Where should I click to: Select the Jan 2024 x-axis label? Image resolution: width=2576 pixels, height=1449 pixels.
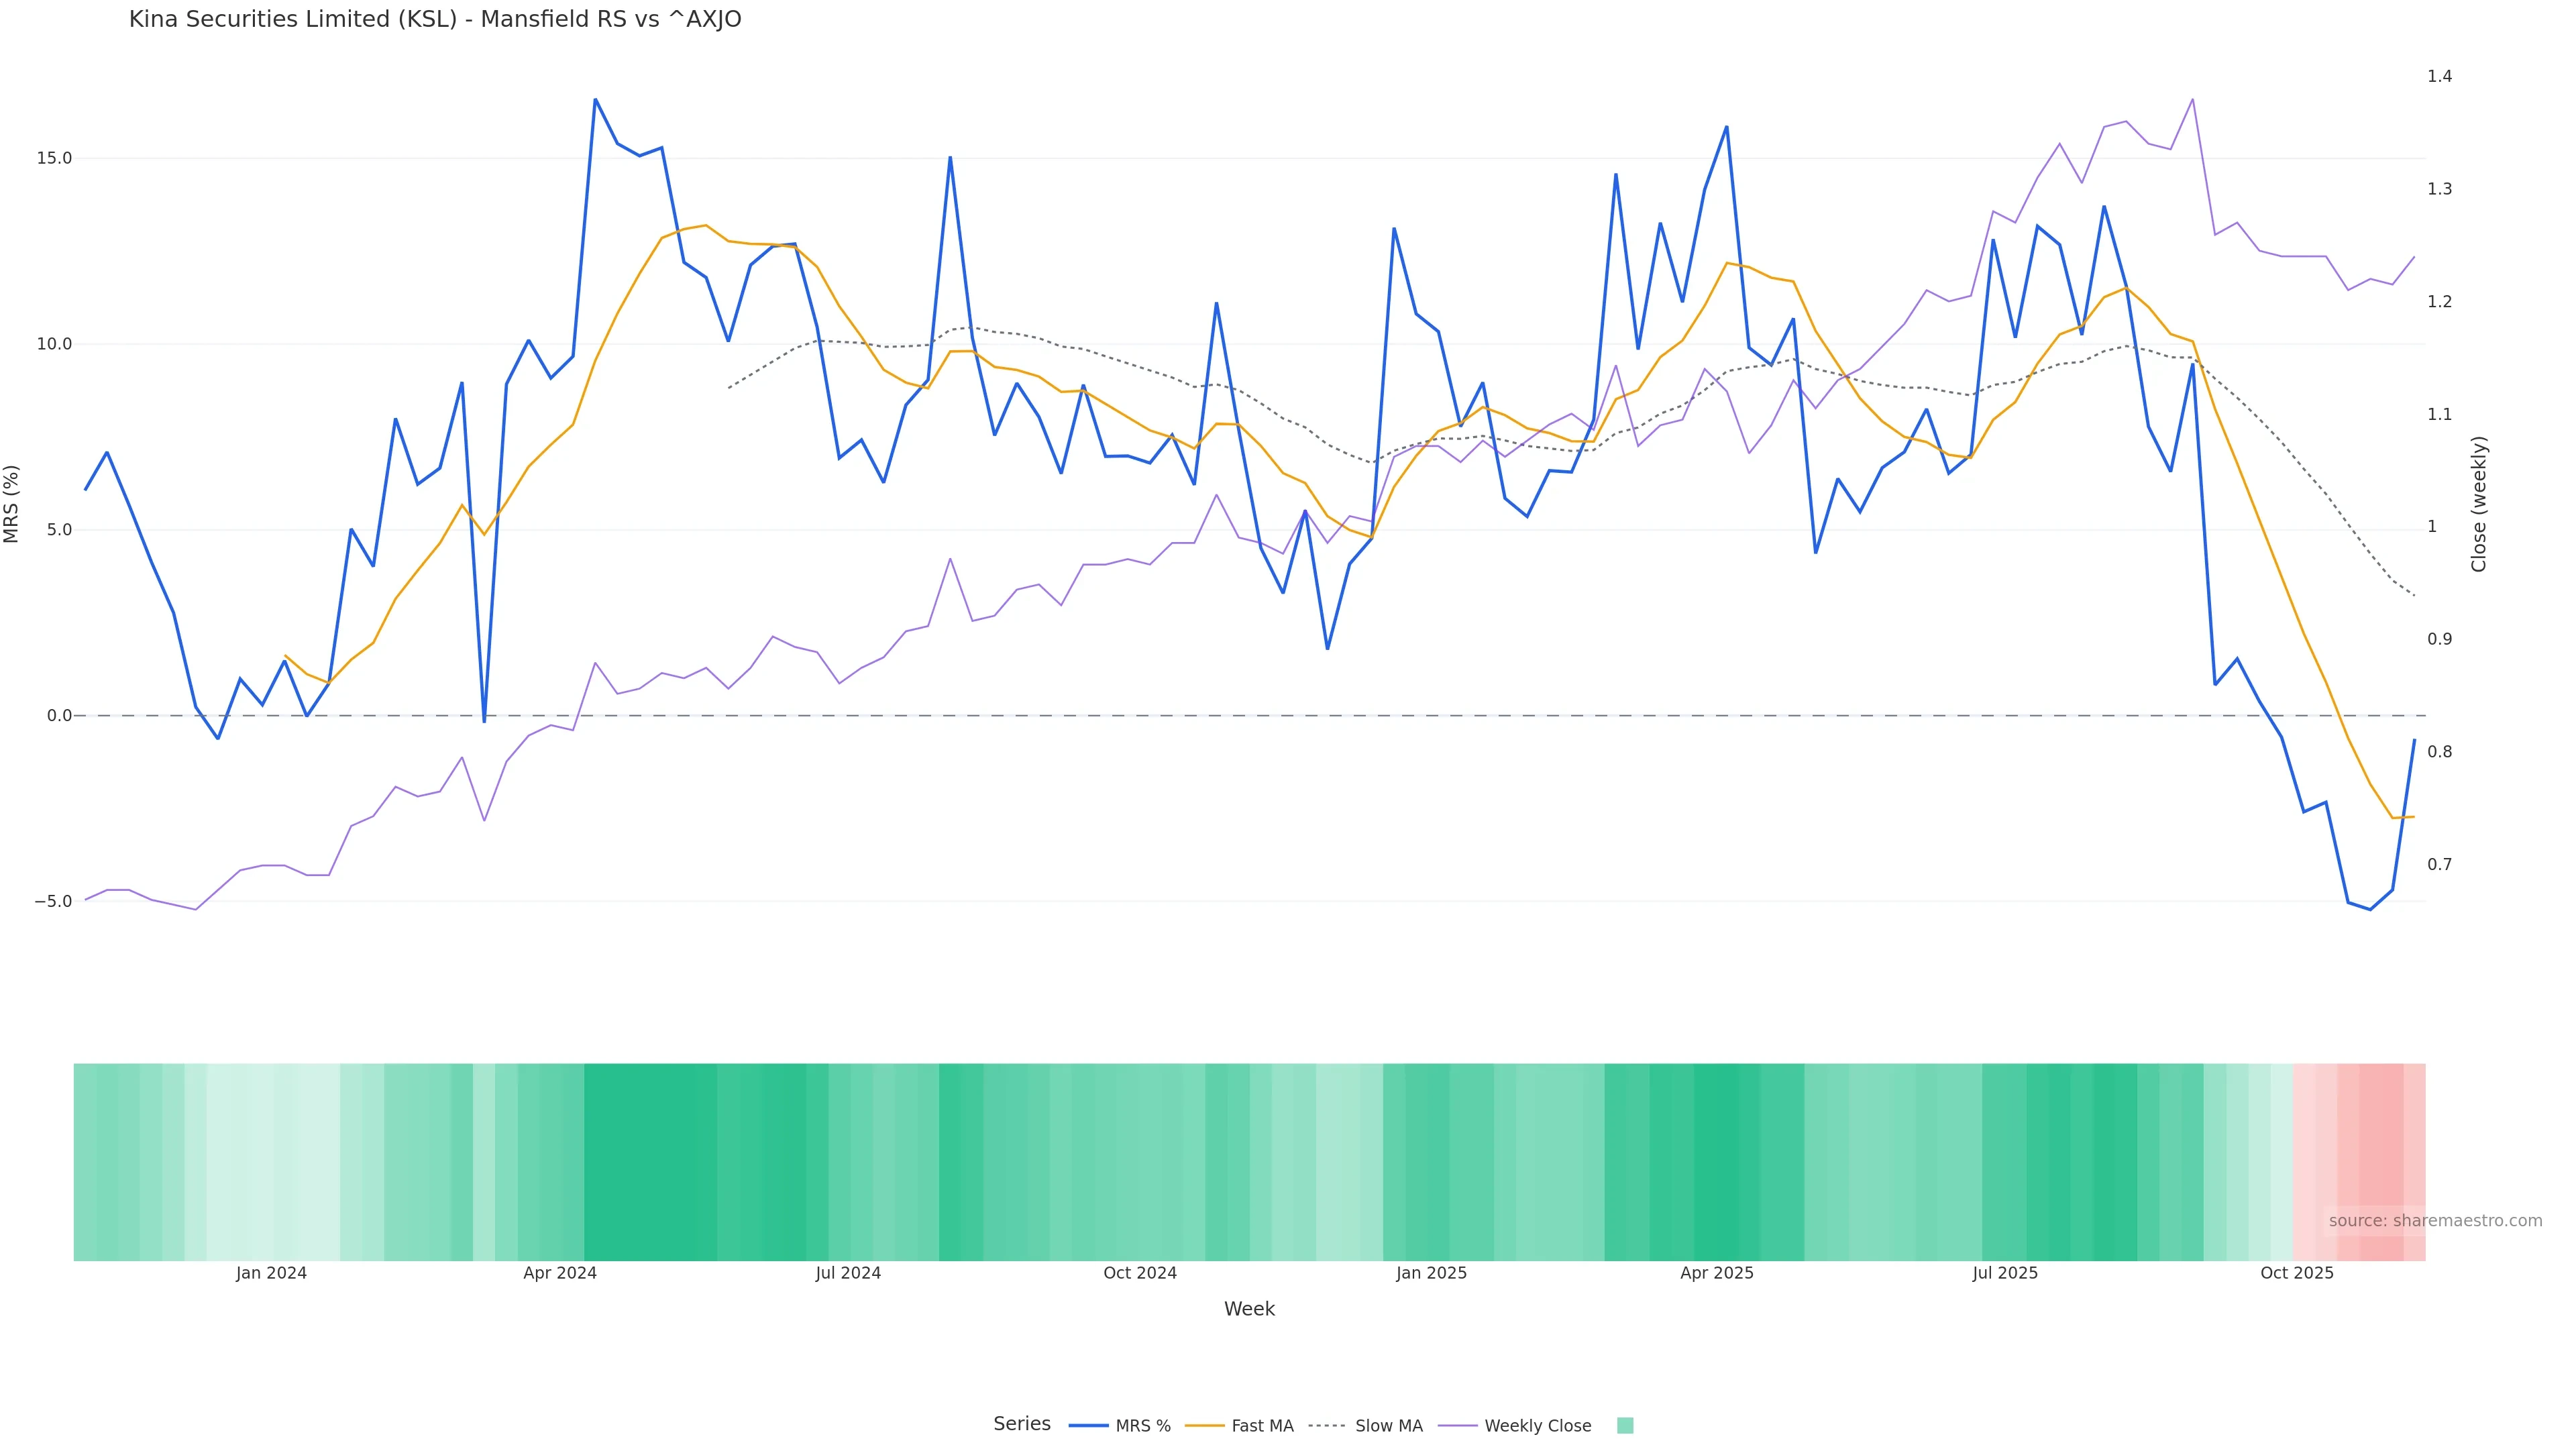(271, 1273)
